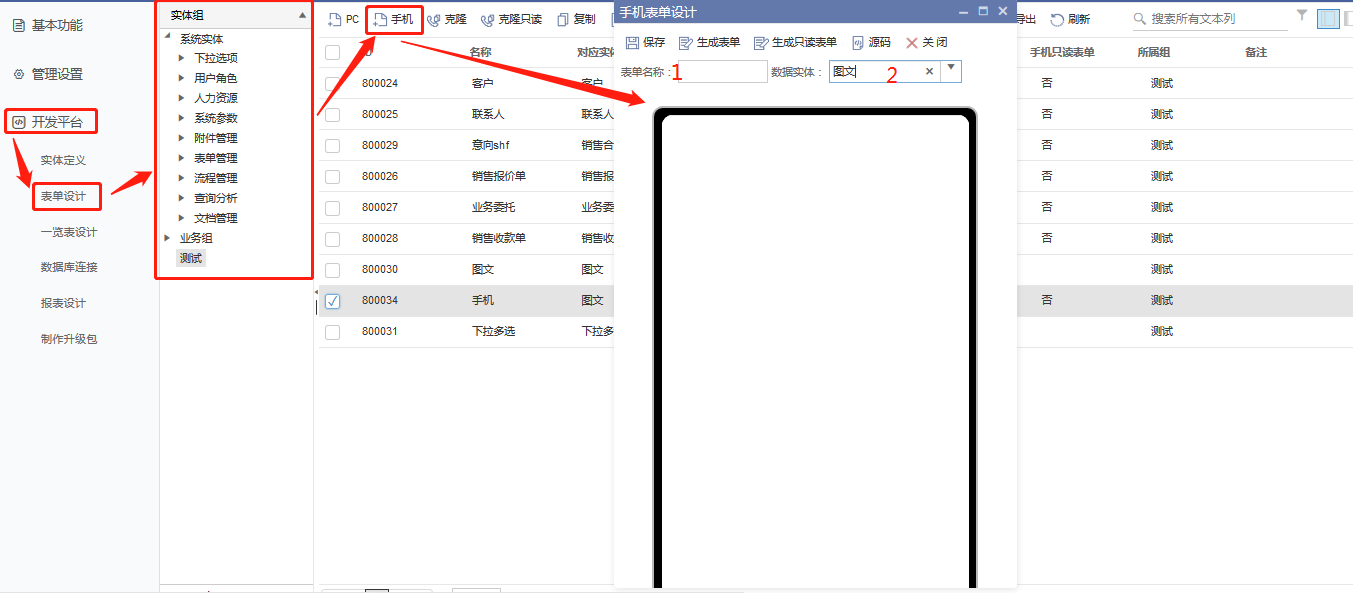Clear the 数据实体 field with X icon
Screen dimensions: 1353x593
929,71
